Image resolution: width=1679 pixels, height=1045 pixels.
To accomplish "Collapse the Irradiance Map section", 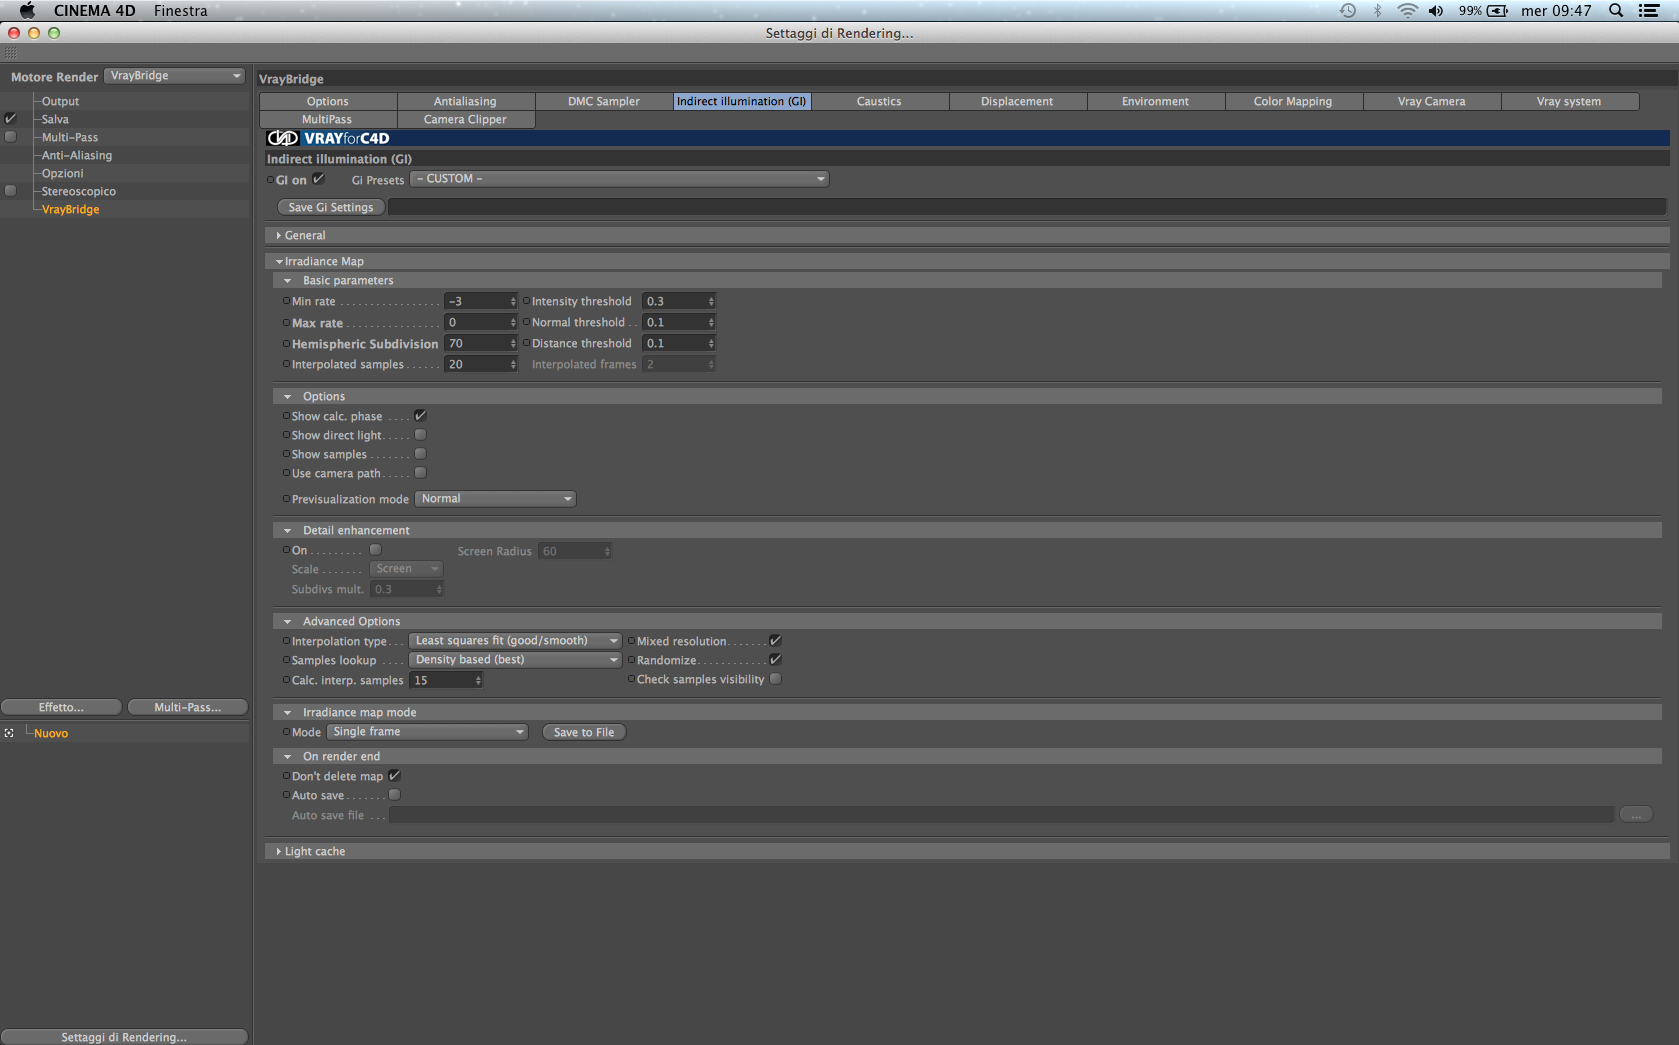I will [279, 262].
